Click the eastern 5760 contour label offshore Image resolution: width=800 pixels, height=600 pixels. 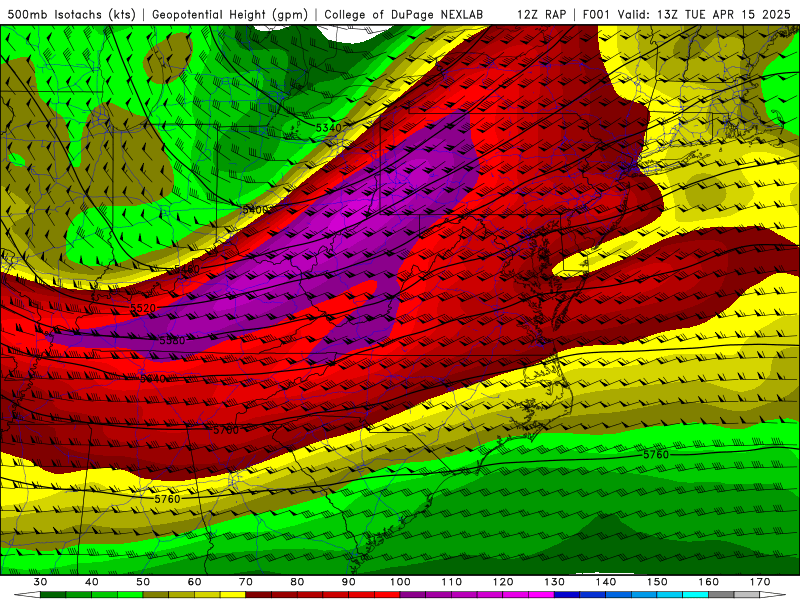[656, 454]
